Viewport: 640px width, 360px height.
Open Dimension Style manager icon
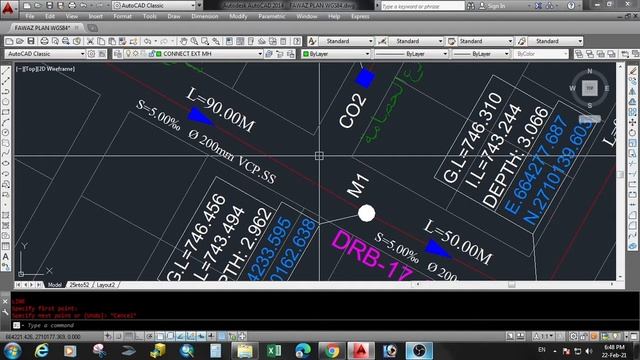click(382, 41)
